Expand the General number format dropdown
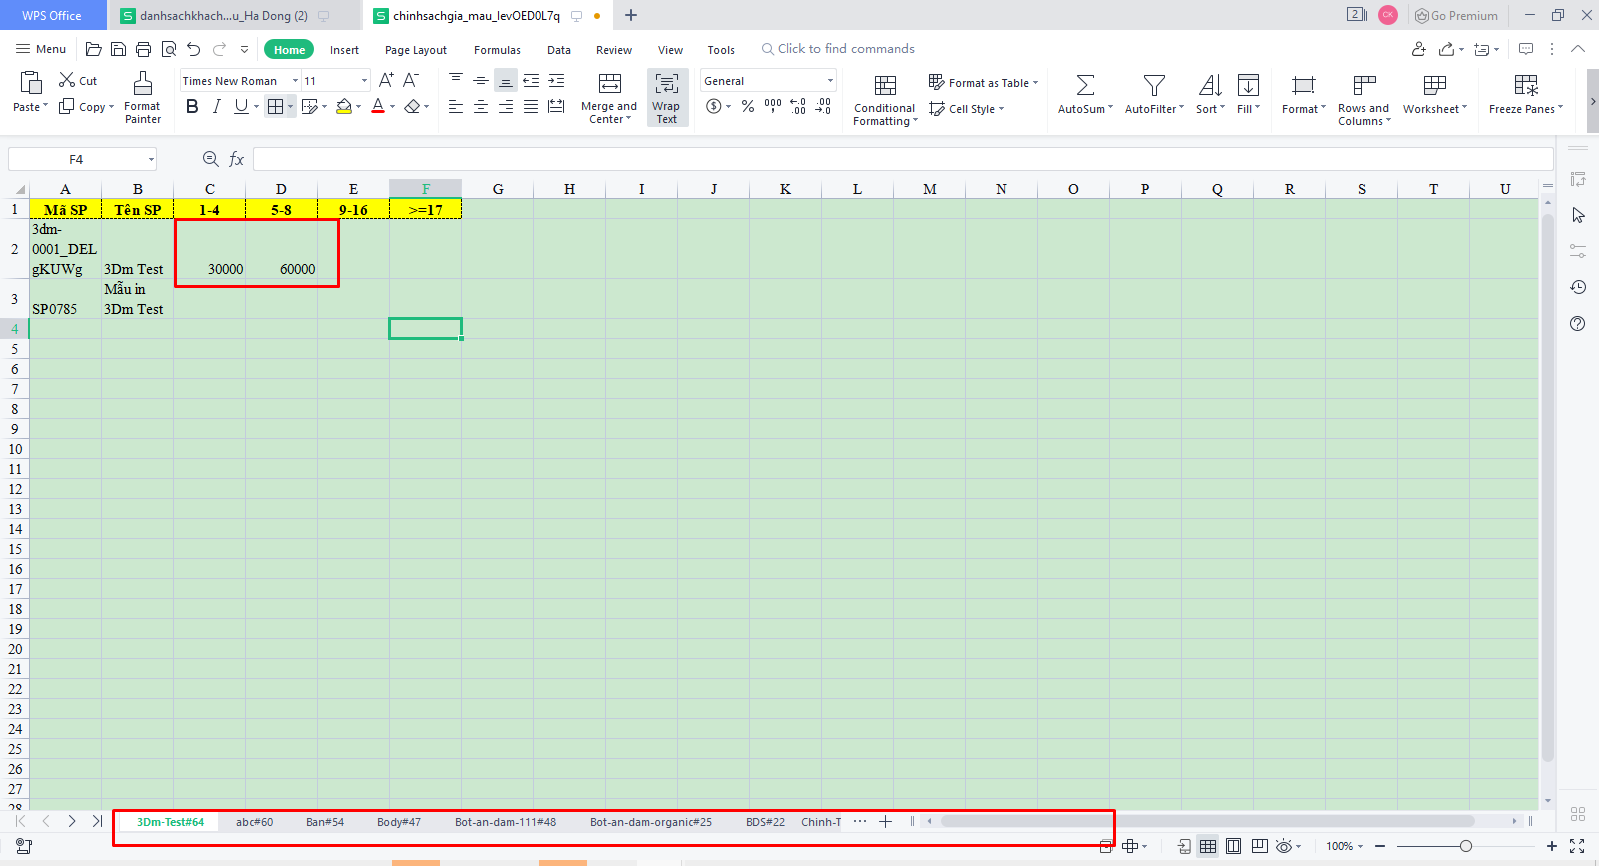This screenshot has width=1599, height=866. 829,81
